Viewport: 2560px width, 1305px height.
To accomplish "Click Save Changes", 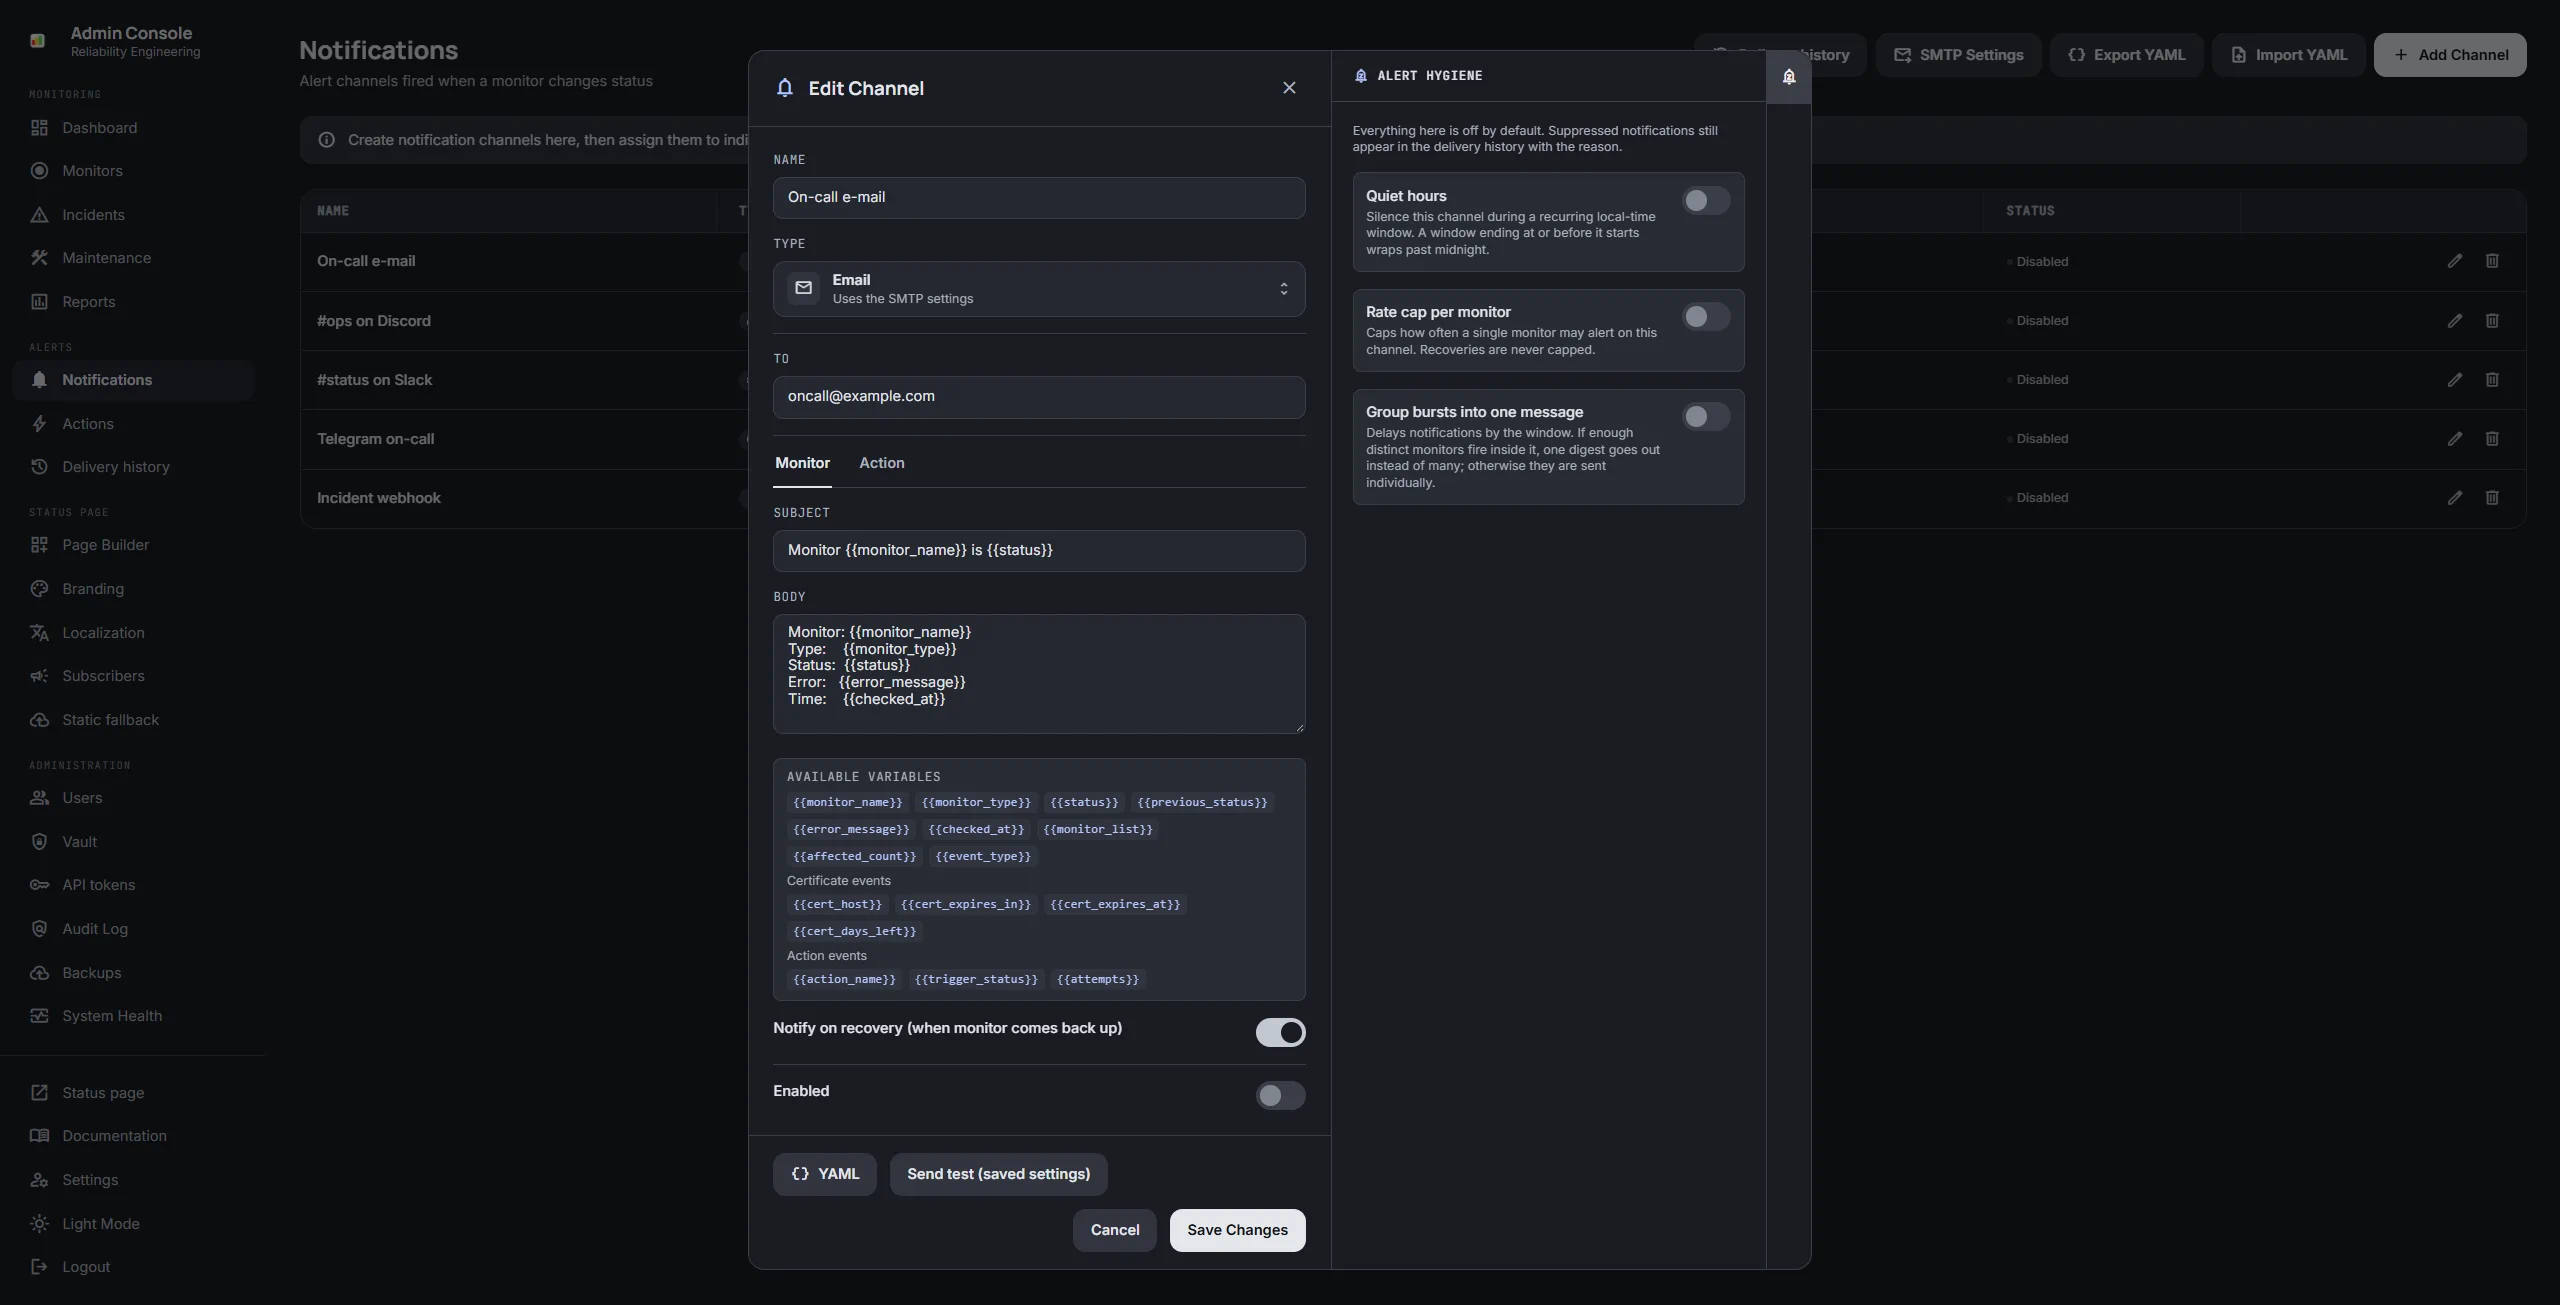I will click(x=1237, y=1231).
